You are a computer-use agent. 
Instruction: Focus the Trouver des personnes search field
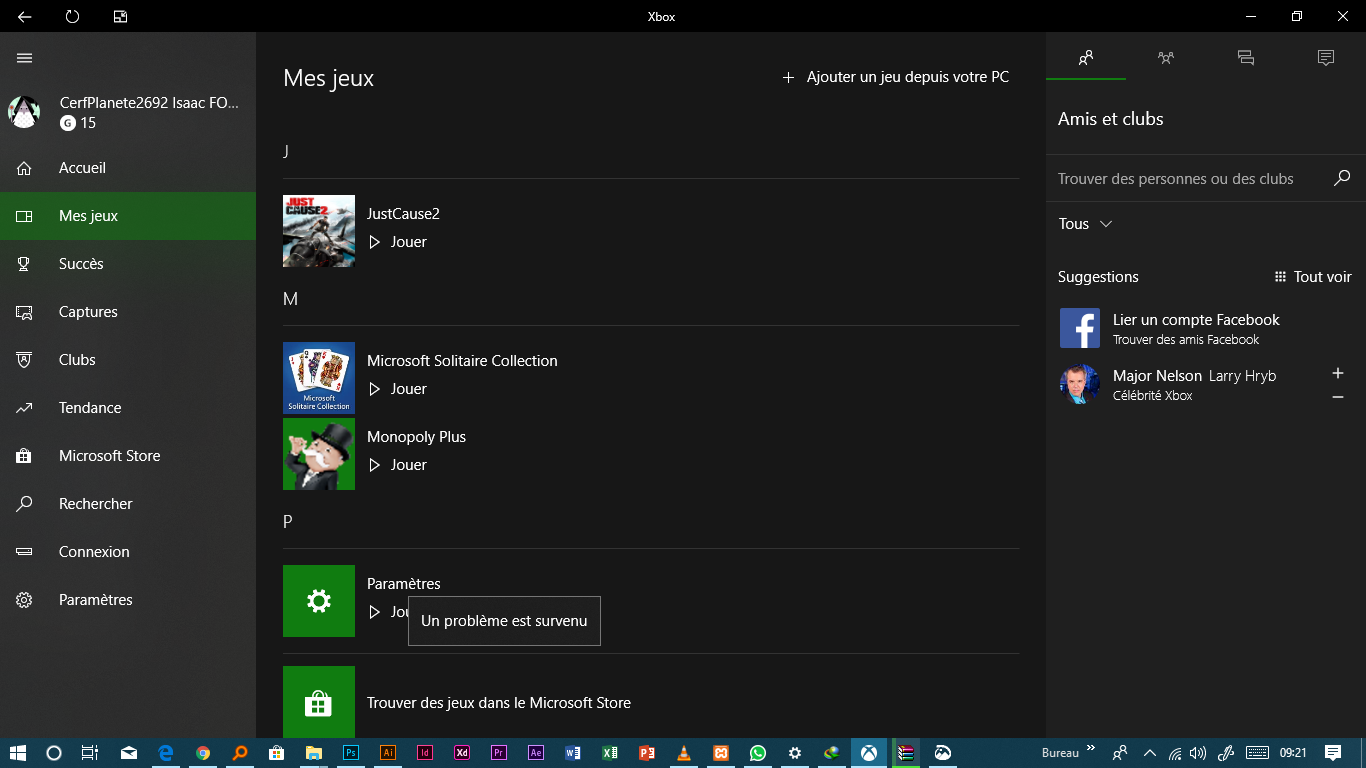pos(1190,179)
